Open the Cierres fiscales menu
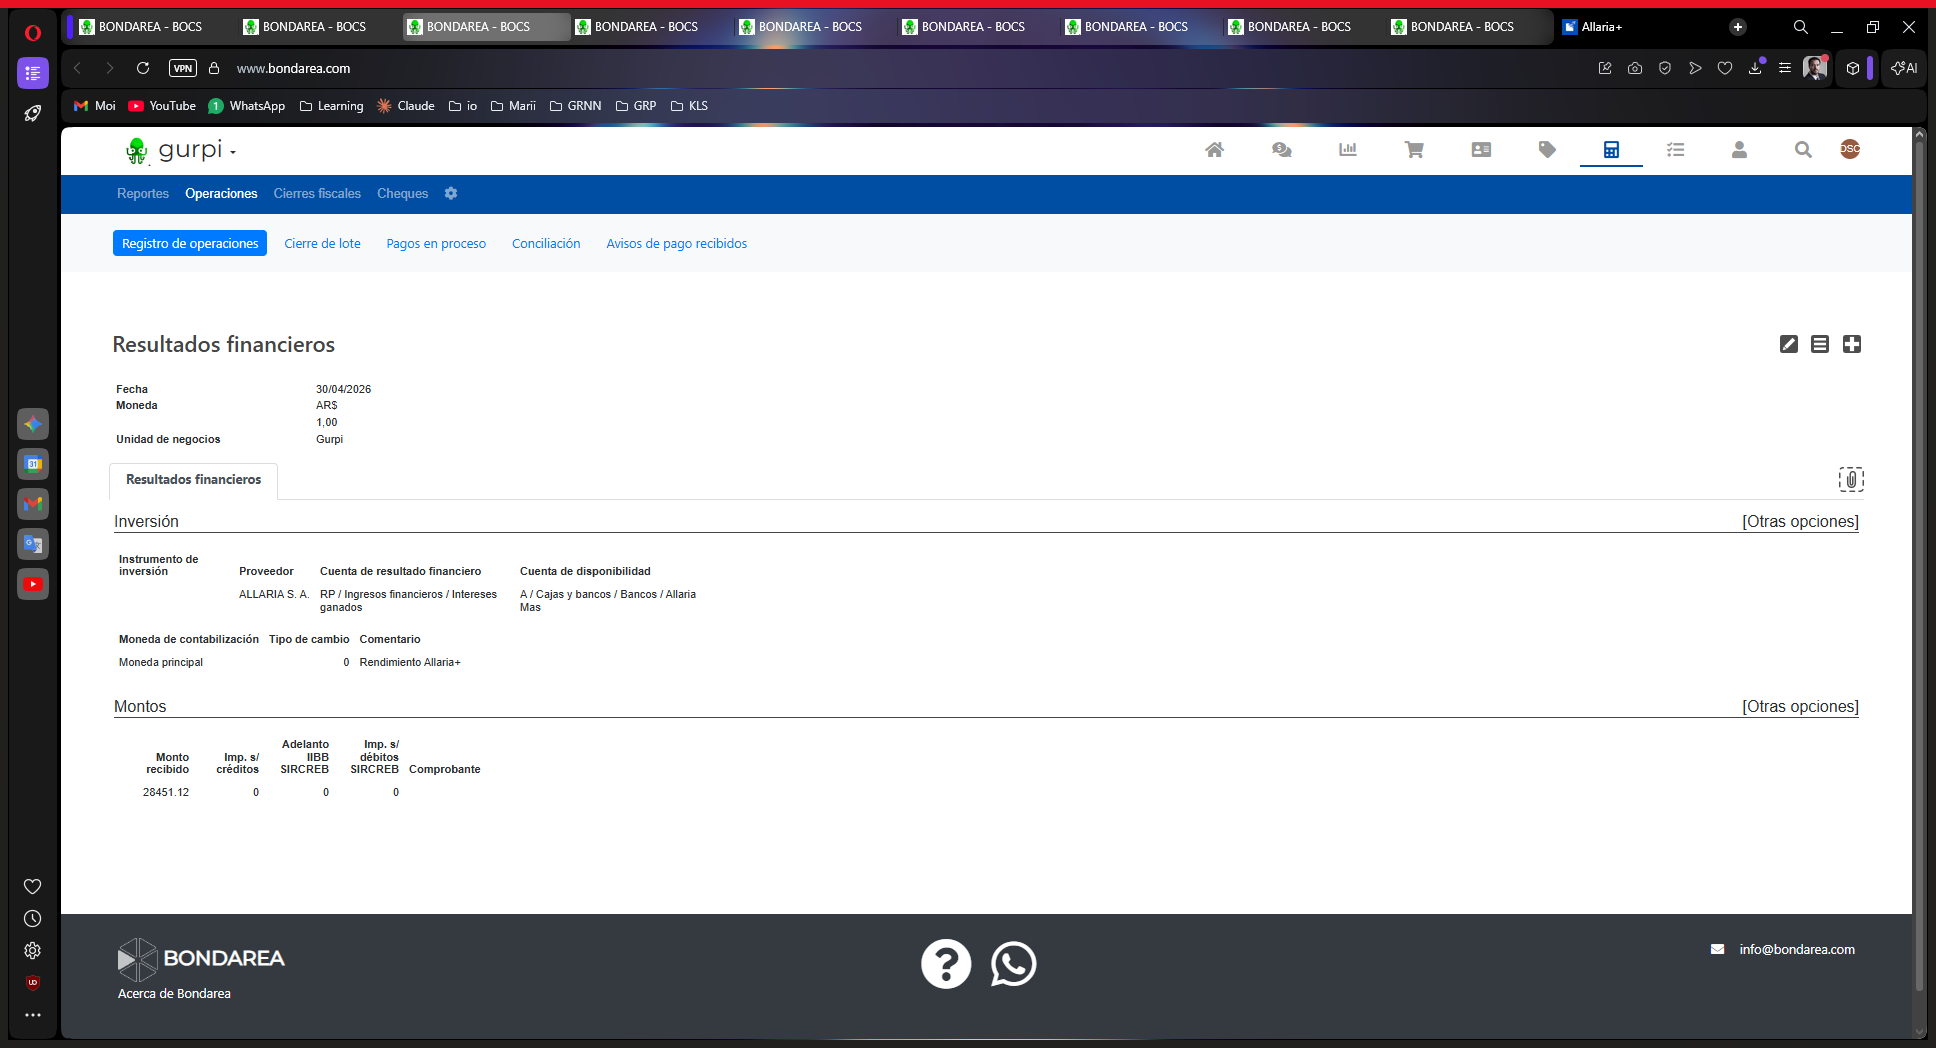 click(x=317, y=194)
